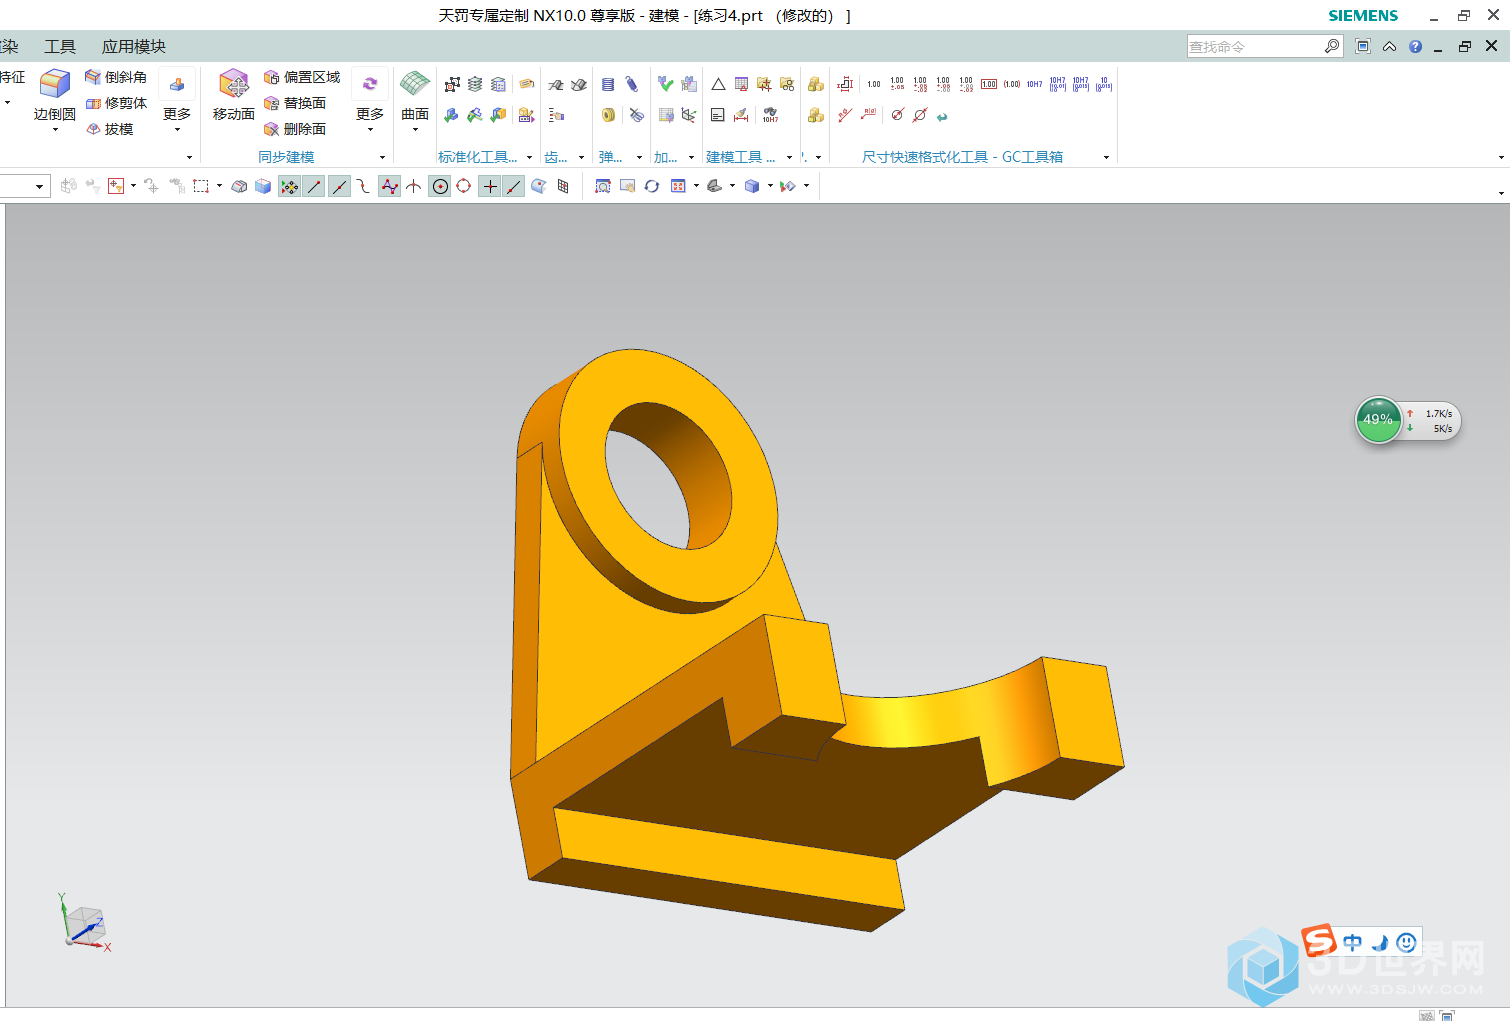Image resolution: width=1510 pixels, height=1021 pixels.
Task: Click 尺寸快速格式化工具 - GC工具箱 label
Action: click(962, 157)
